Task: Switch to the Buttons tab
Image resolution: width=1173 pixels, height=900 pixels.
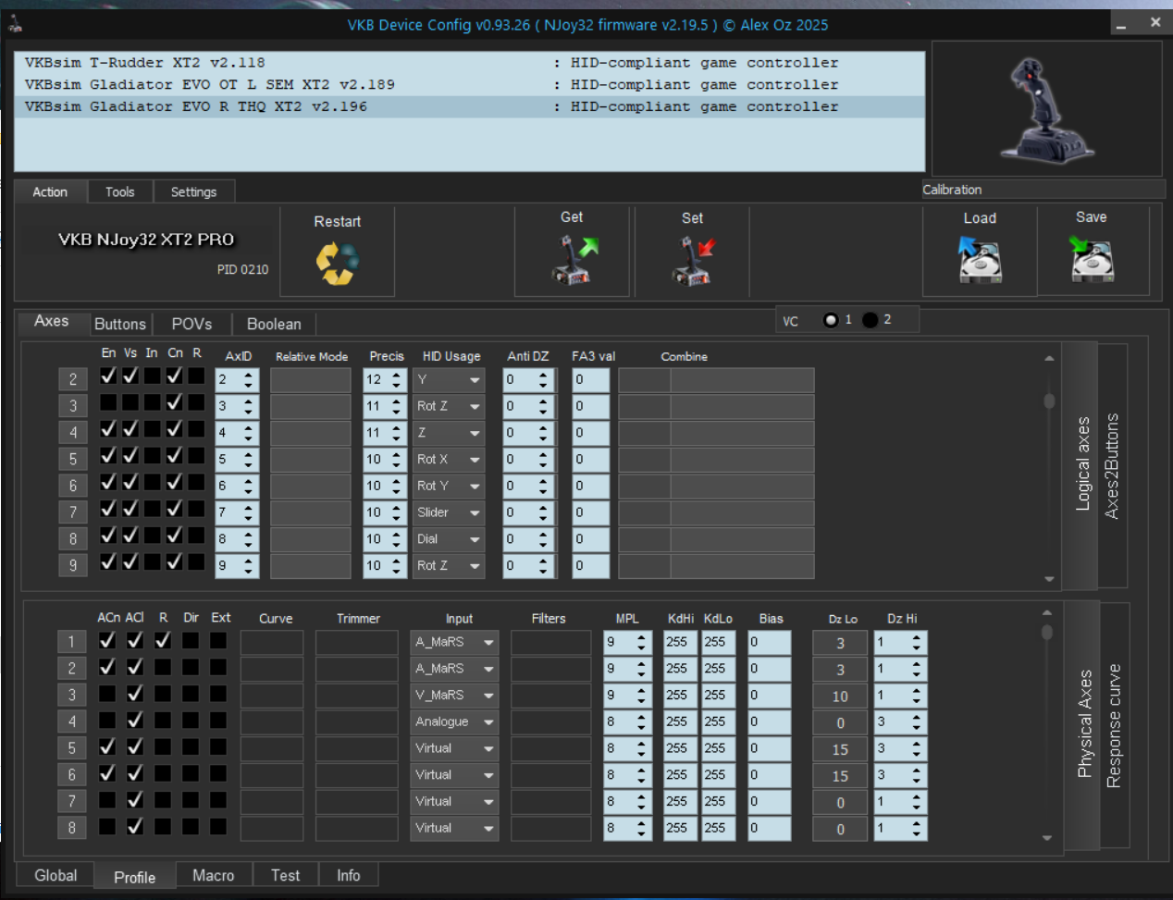Action: click(x=120, y=324)
